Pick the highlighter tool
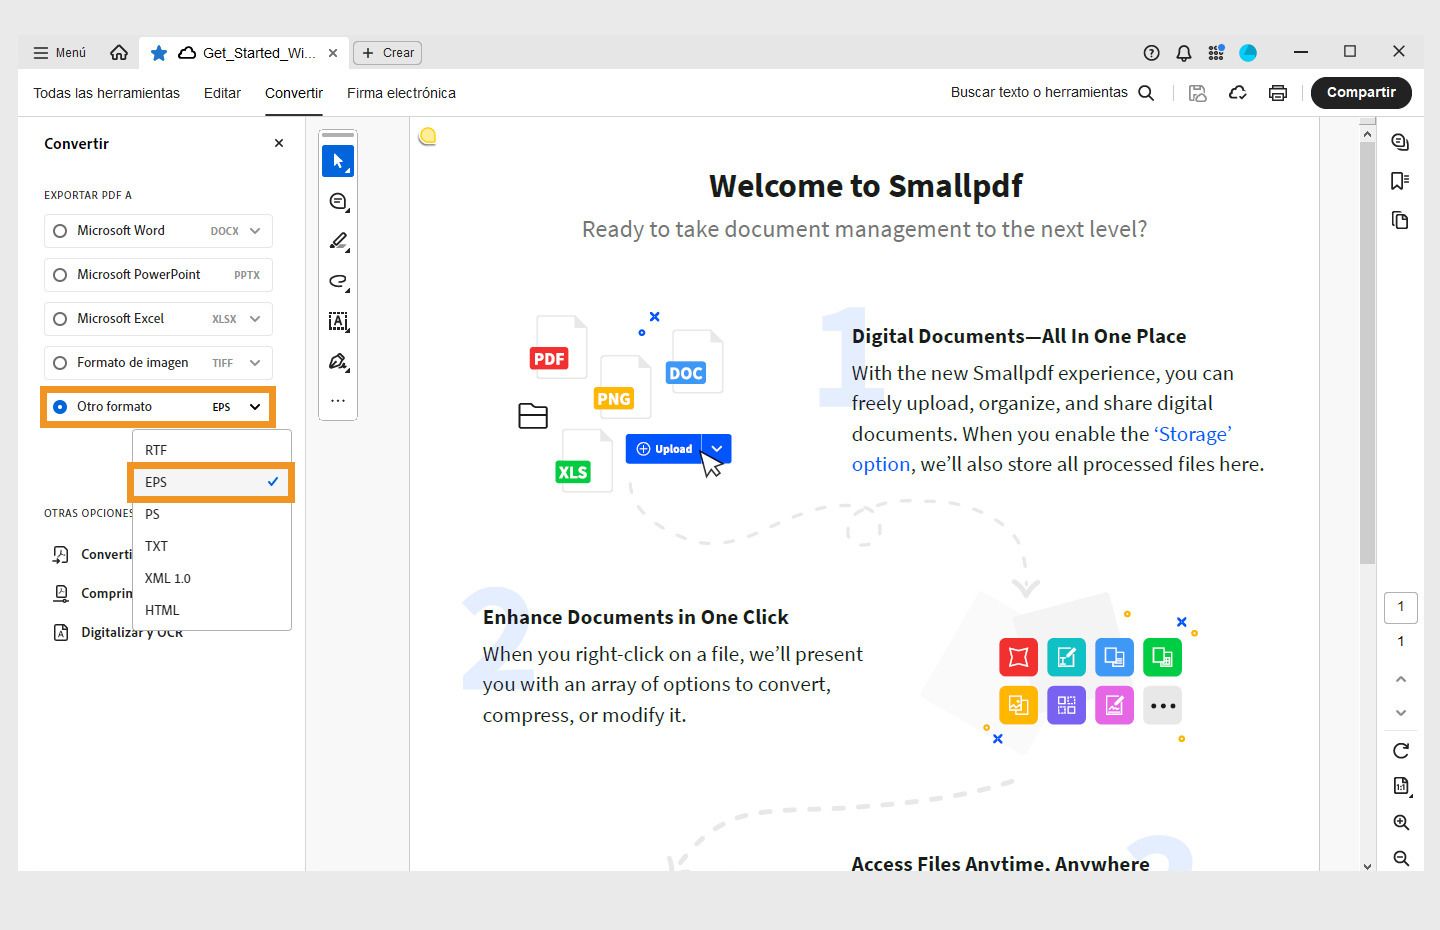Screen dimensions: 1440x930 (x=338, y=241)
